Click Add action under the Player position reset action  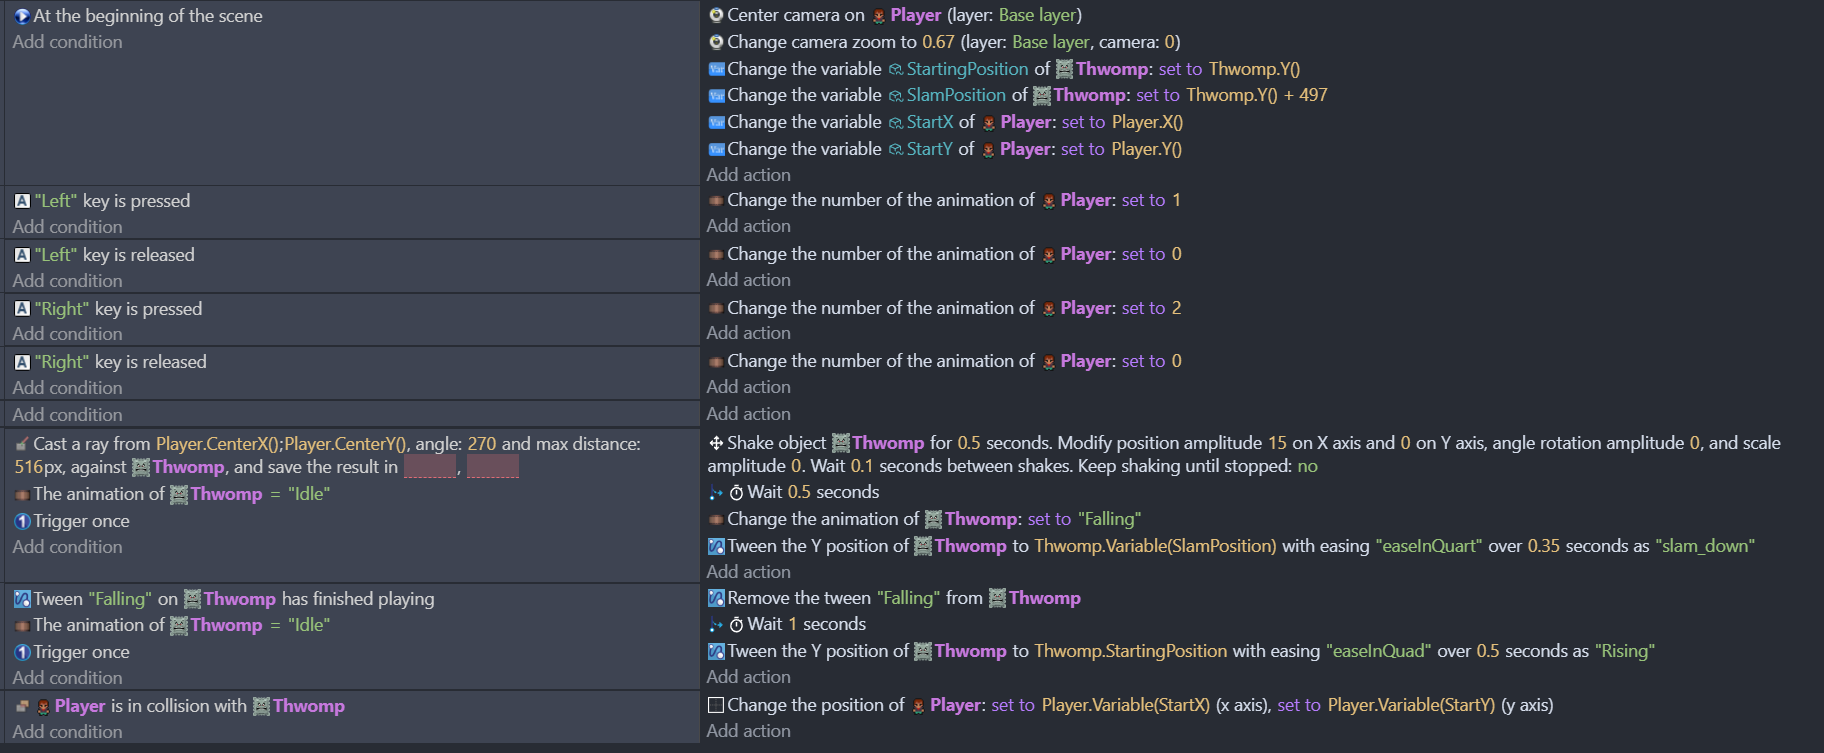coord(748,731)
